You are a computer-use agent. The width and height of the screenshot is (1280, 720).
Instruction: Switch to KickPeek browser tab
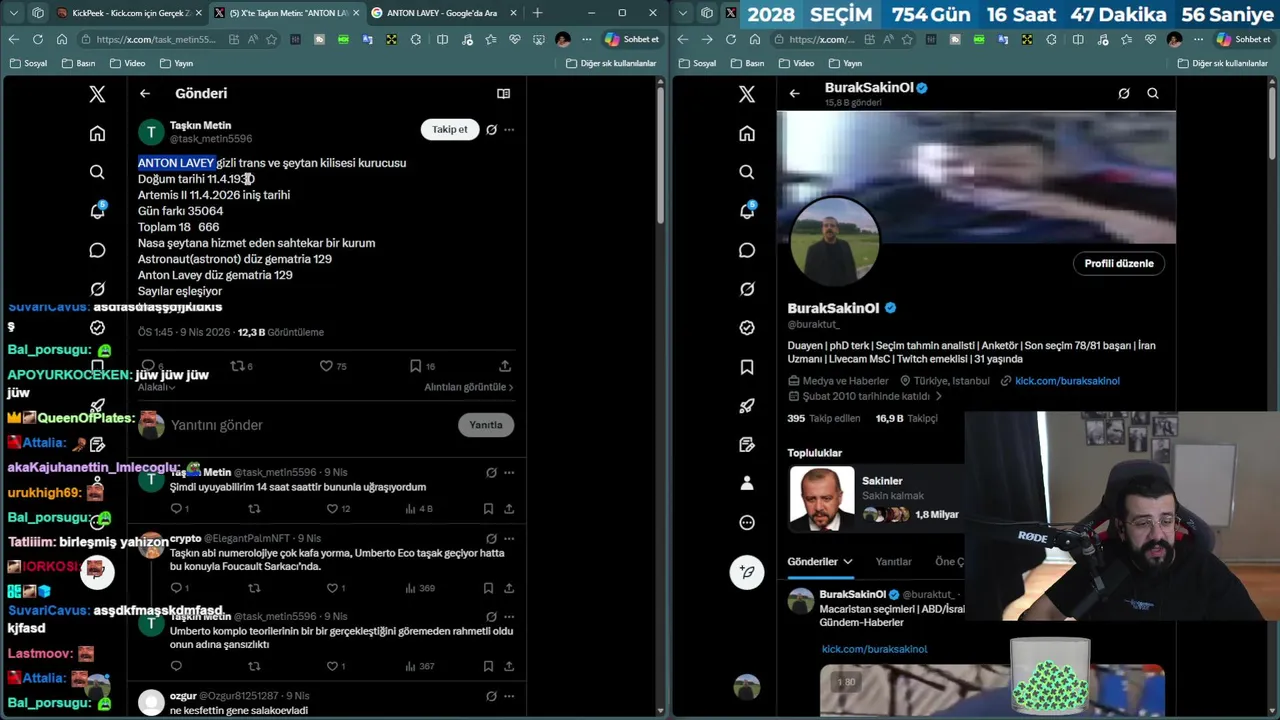point(130,13)
